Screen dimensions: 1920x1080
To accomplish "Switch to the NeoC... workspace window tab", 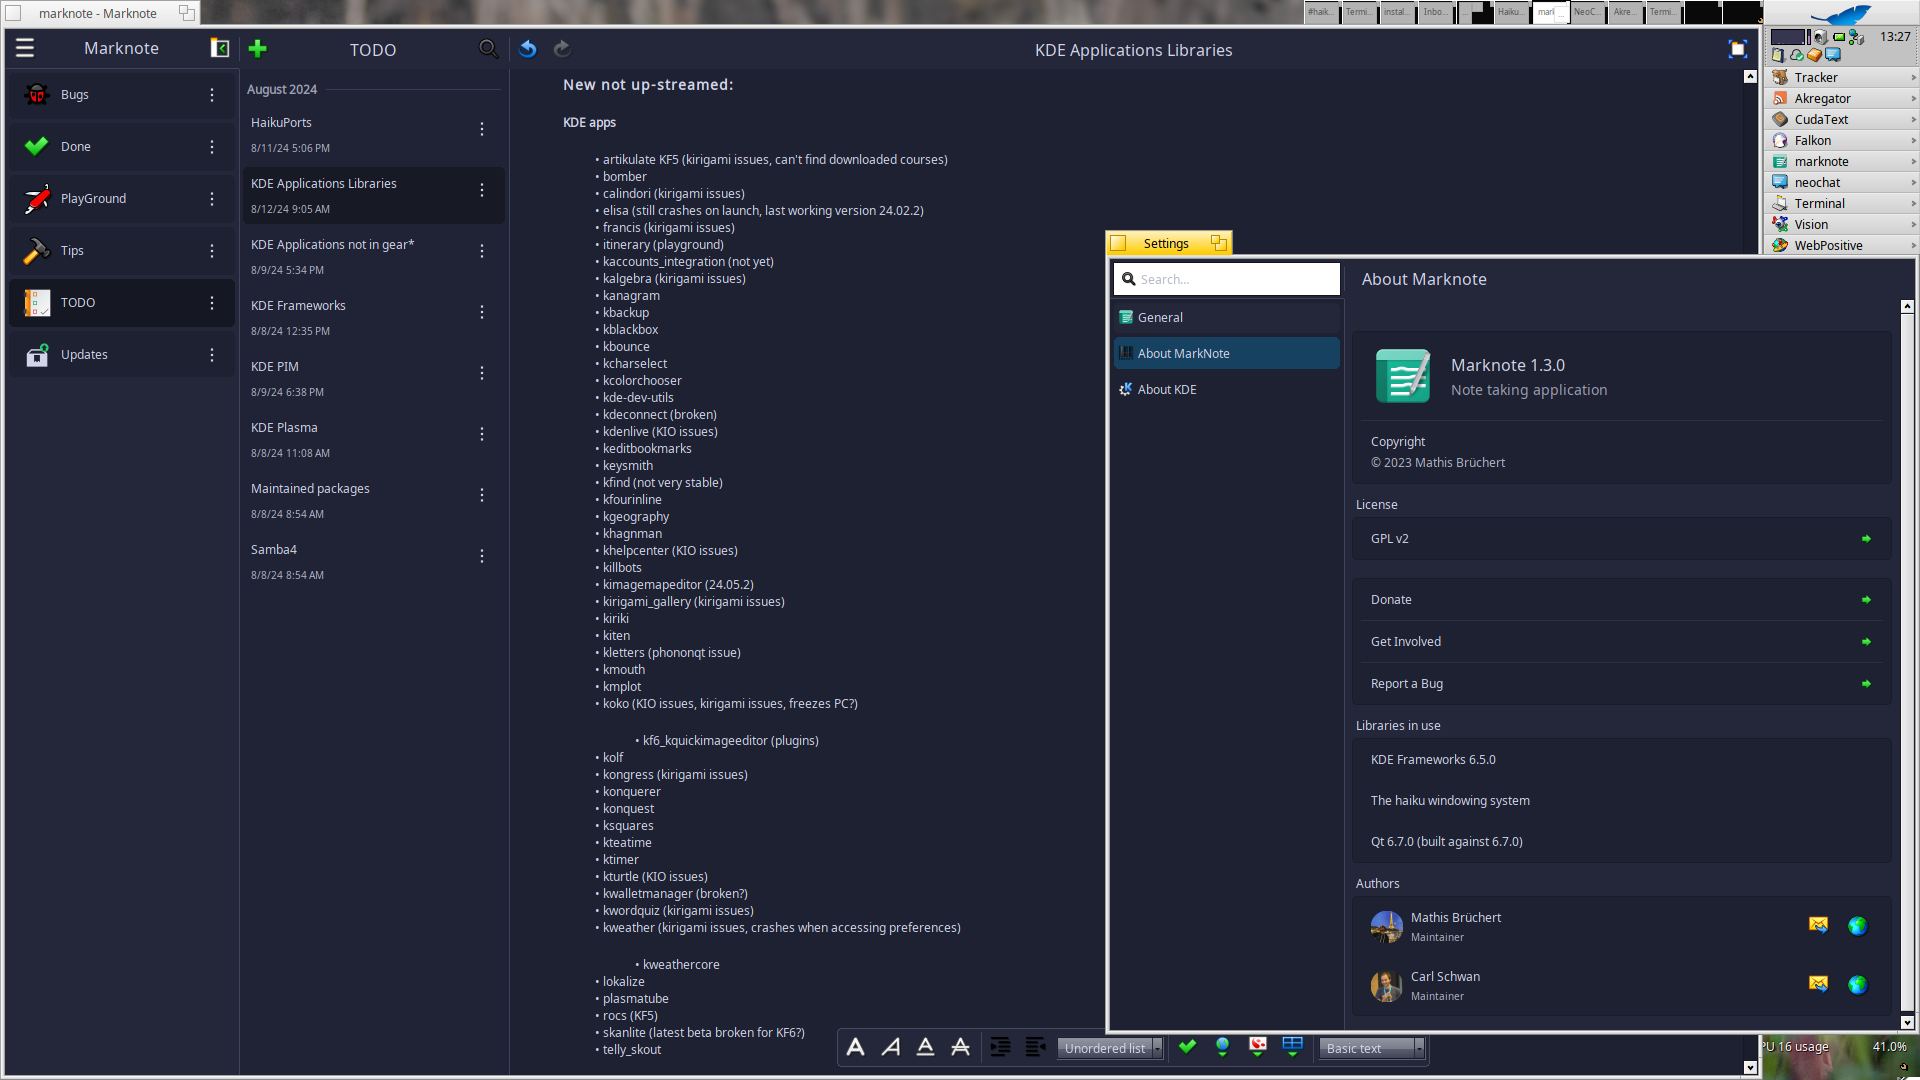I will (1588, 12).
